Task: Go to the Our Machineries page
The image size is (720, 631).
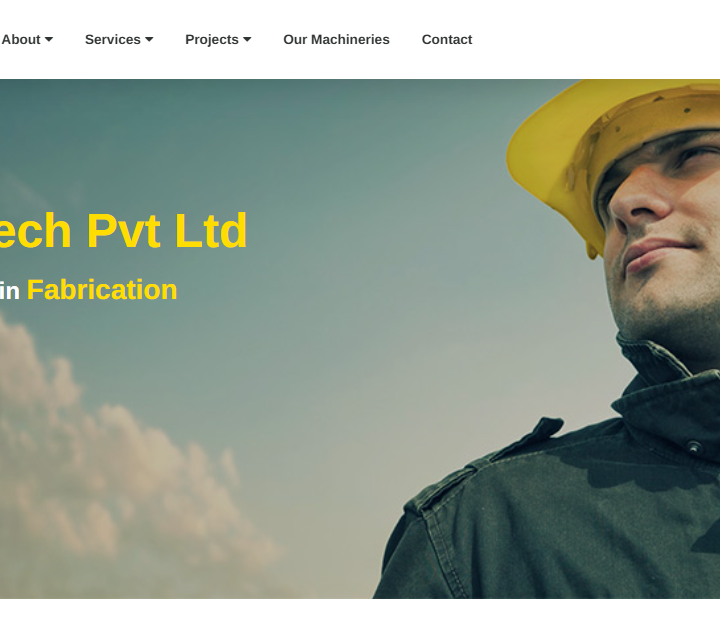Action: (x=336, y=40)
